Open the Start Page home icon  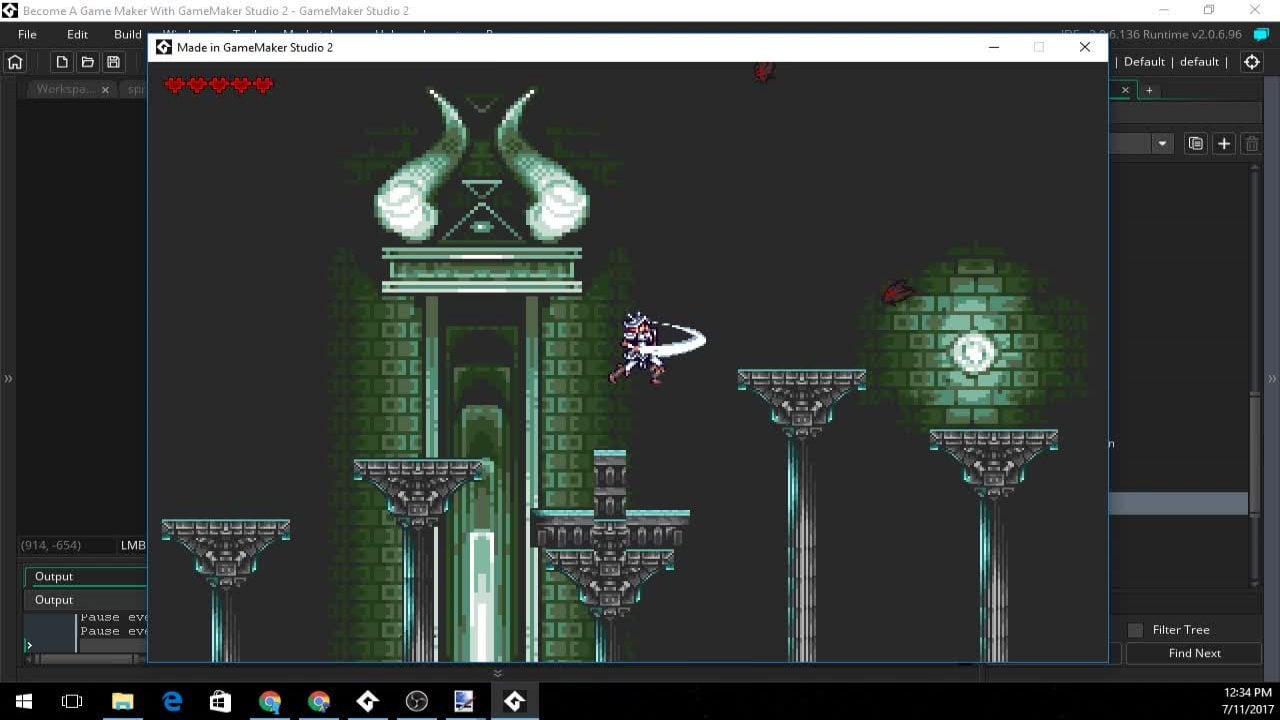click(15, 62)
